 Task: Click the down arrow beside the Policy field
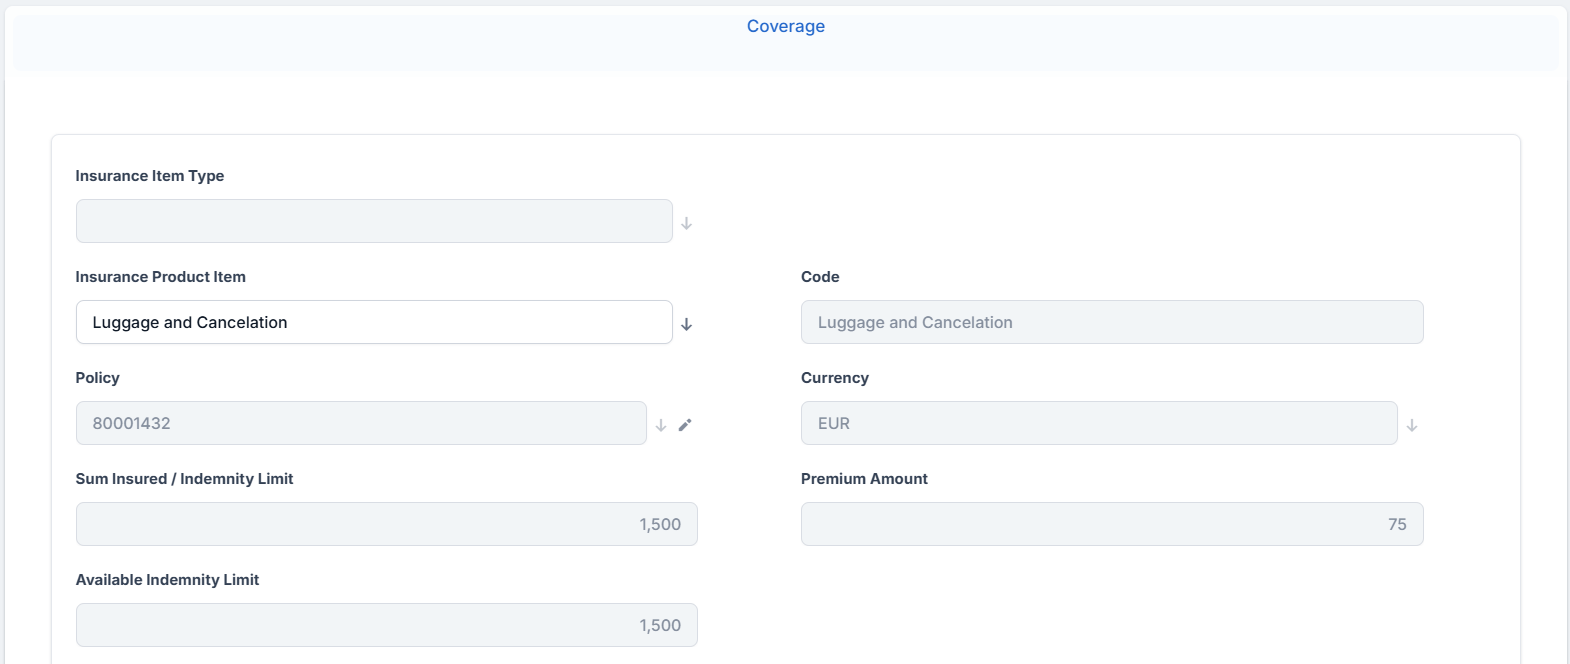coord(661,425)
